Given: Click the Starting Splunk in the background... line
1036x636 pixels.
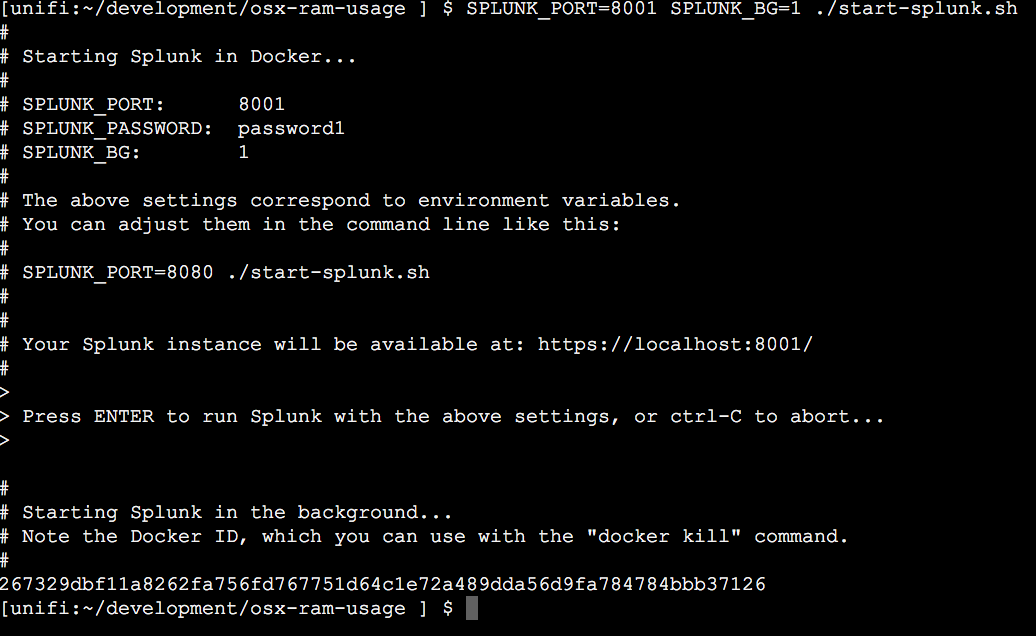Looking at the screenshot, I should coord(237,512).
